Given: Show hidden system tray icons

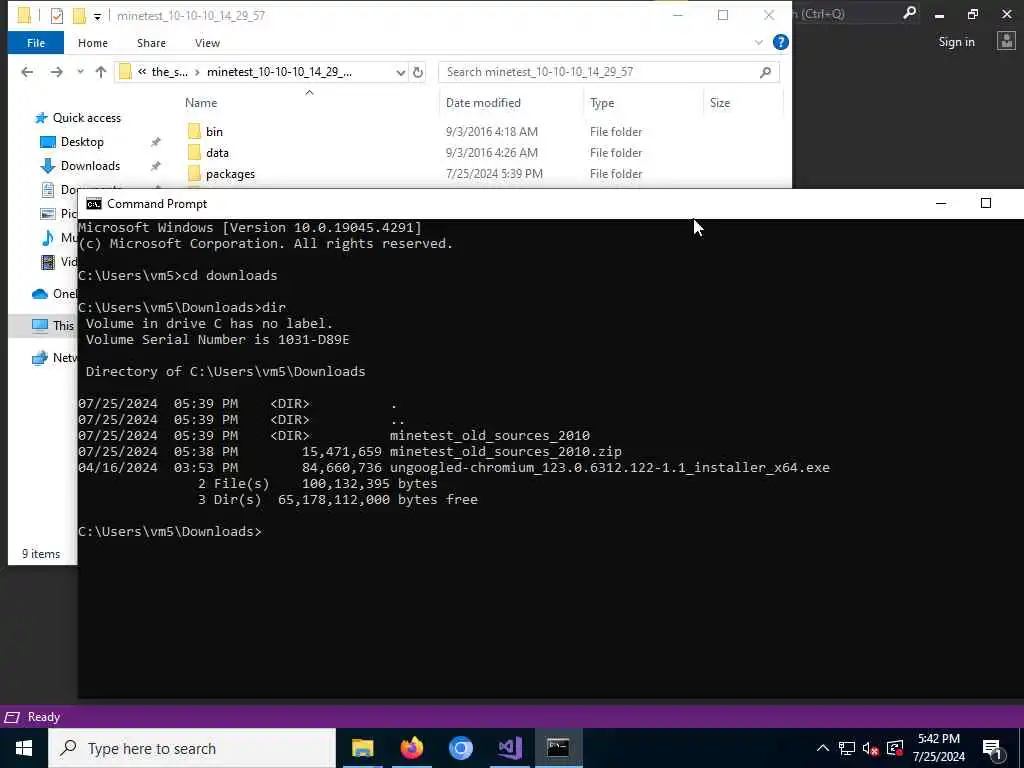Looking at the screenshot, I should pyautogui.click(x=823, y=748).
